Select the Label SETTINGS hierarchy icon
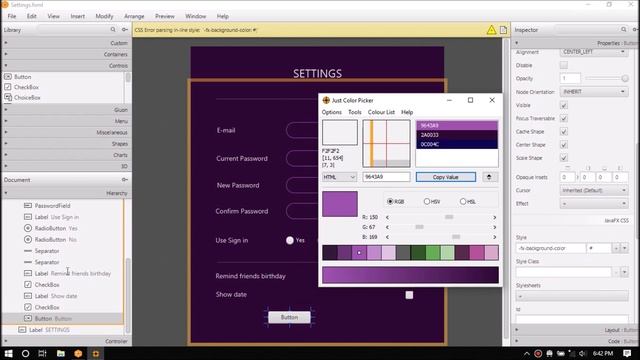Viewport: 640px width, 360px height. click(x=22, y=330)
